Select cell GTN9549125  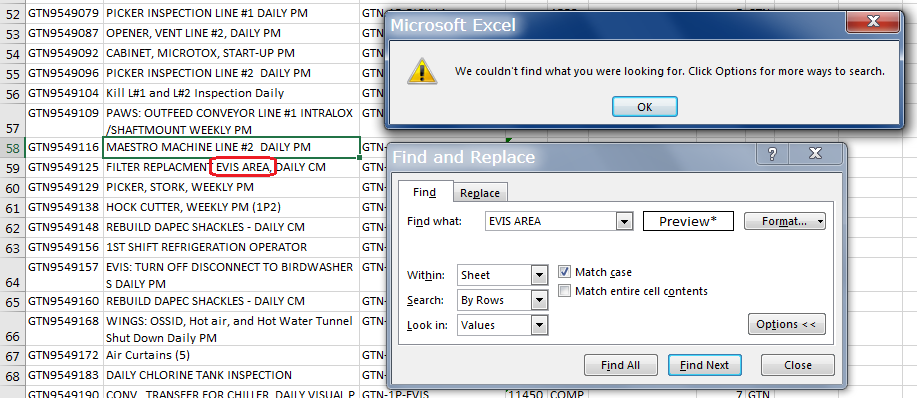point(64,168)
